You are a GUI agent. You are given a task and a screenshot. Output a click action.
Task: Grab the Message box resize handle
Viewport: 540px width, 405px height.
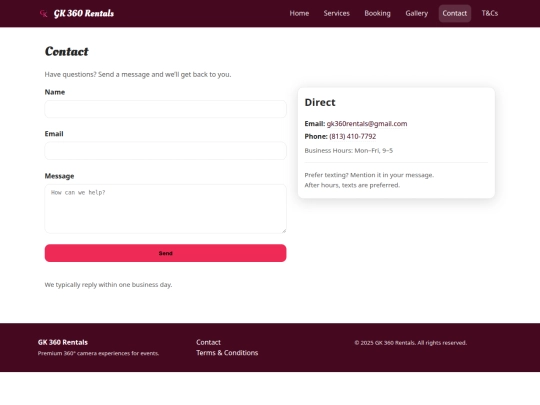(284, 231)
